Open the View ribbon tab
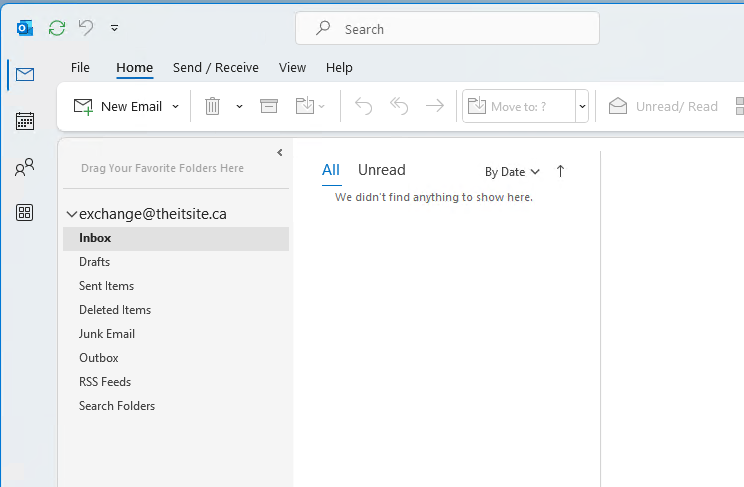This screenshot has width=744, height=487. point(292,67)
